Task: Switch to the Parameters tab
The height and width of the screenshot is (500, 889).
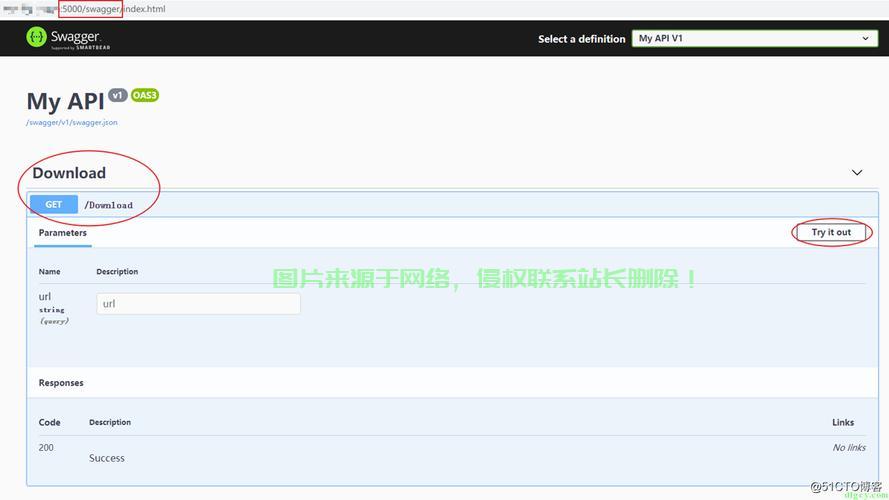Action: (62, 233)
